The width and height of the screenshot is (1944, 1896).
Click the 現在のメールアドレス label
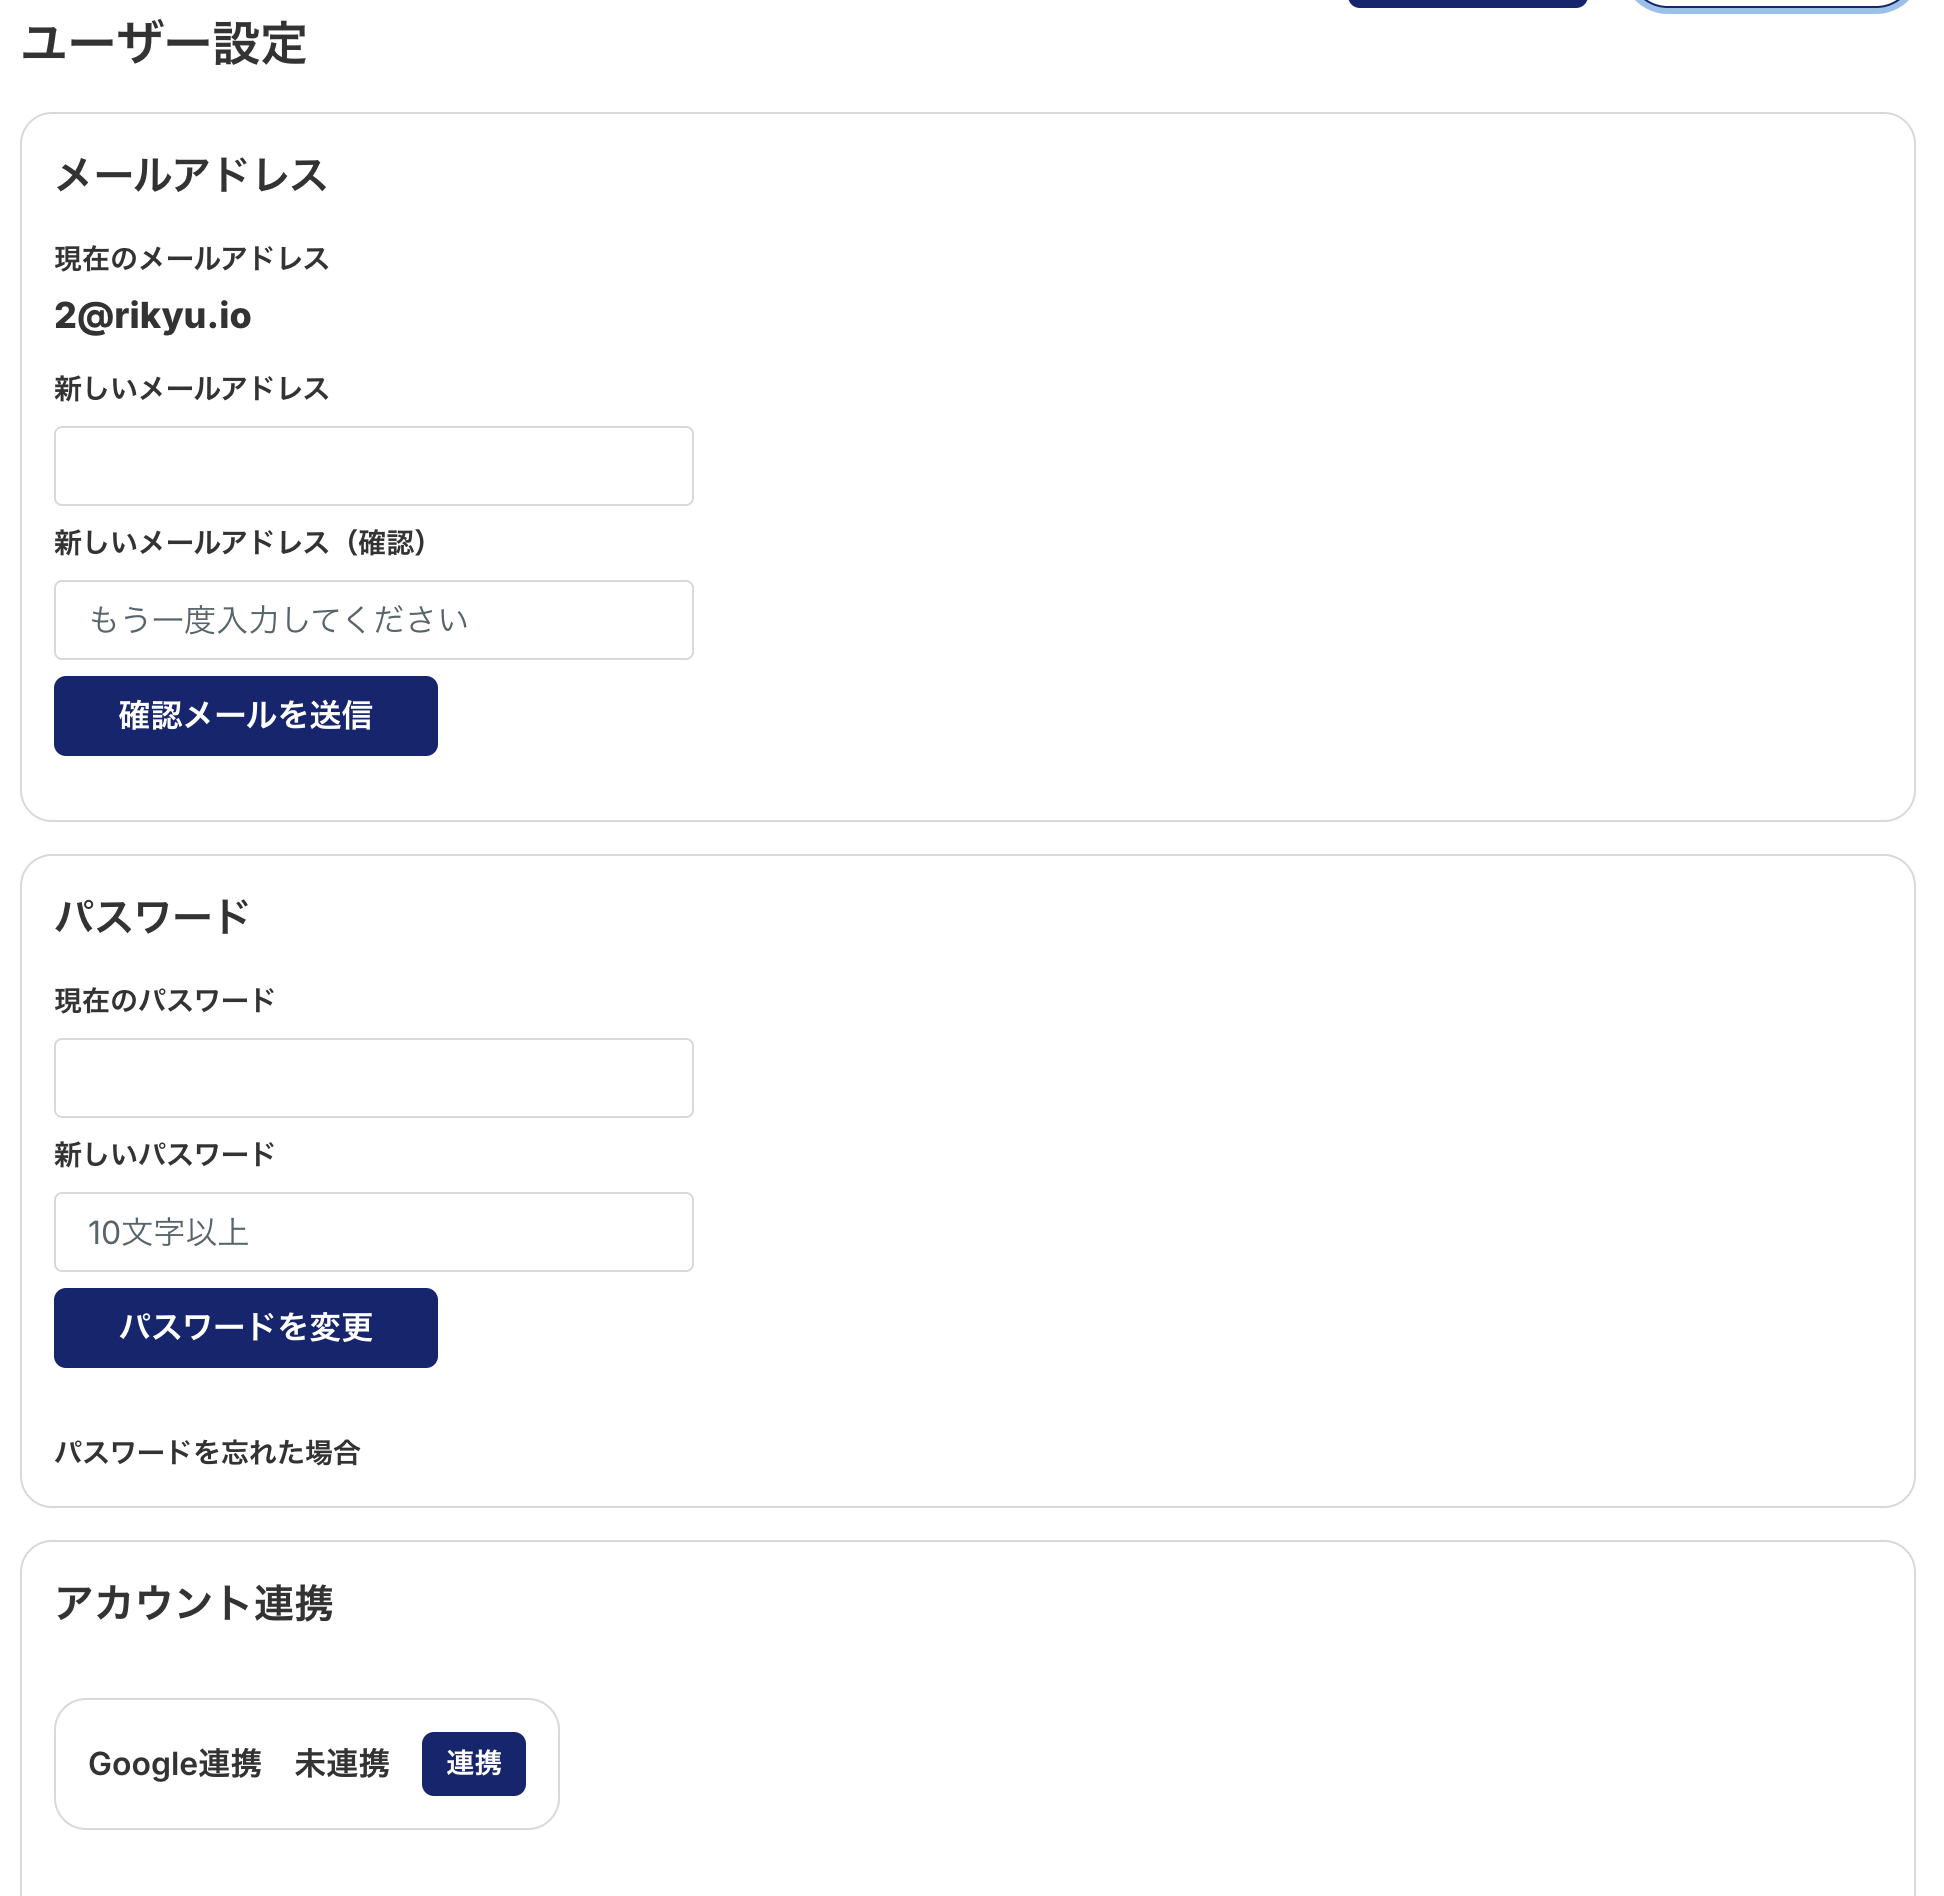tap(191, 259)
